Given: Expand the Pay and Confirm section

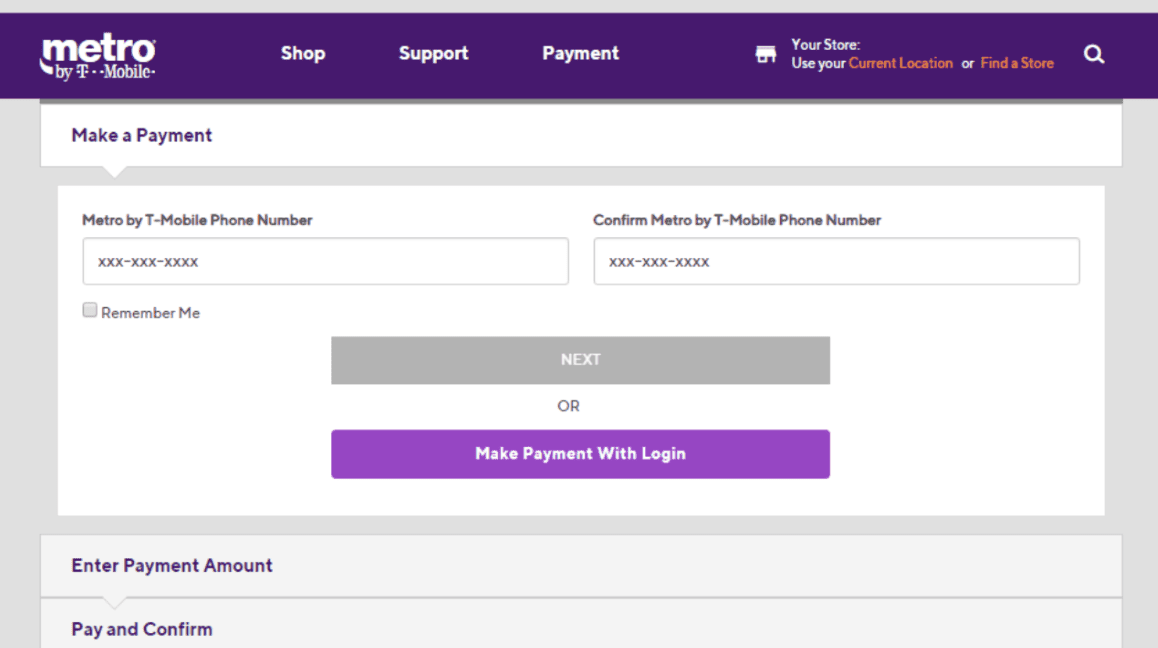Looking at the screenshot, I should pos(142,630).
